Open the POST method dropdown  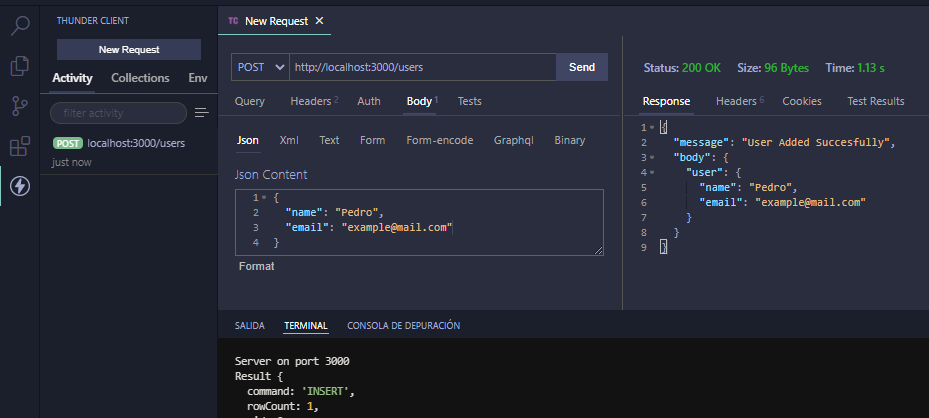pos(260,67)
